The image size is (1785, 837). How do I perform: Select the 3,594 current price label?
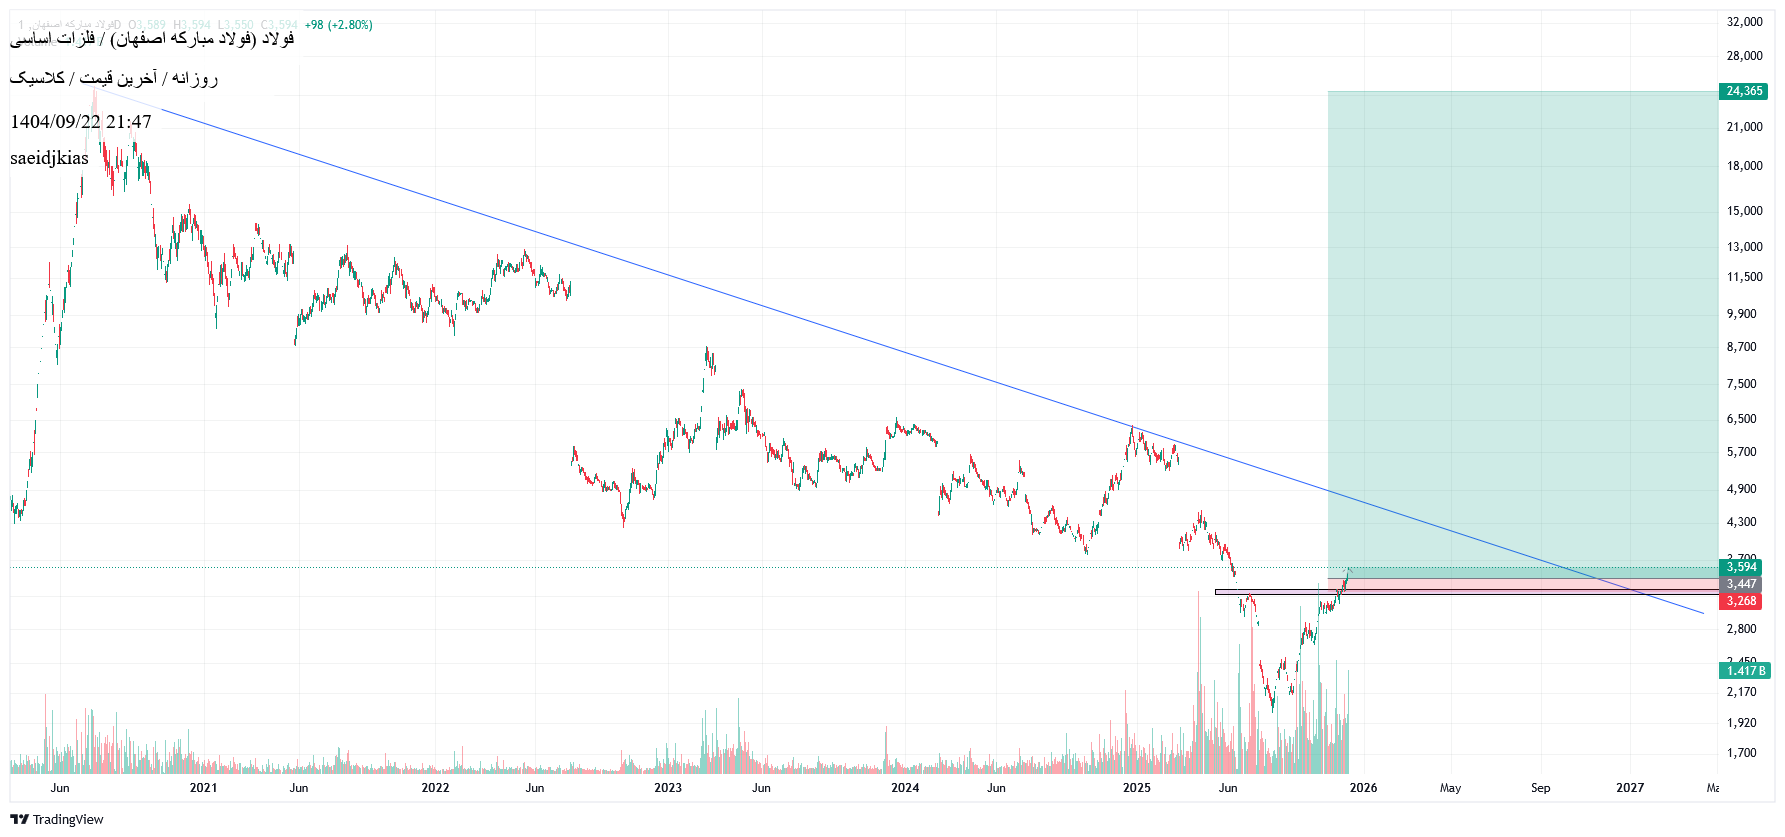pos(1741,567)
